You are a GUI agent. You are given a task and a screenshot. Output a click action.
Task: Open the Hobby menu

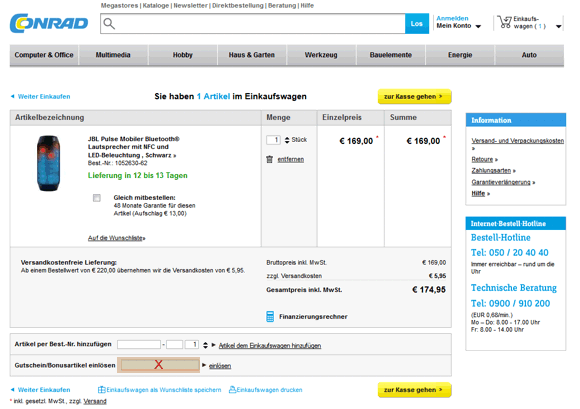pos(183,55)
